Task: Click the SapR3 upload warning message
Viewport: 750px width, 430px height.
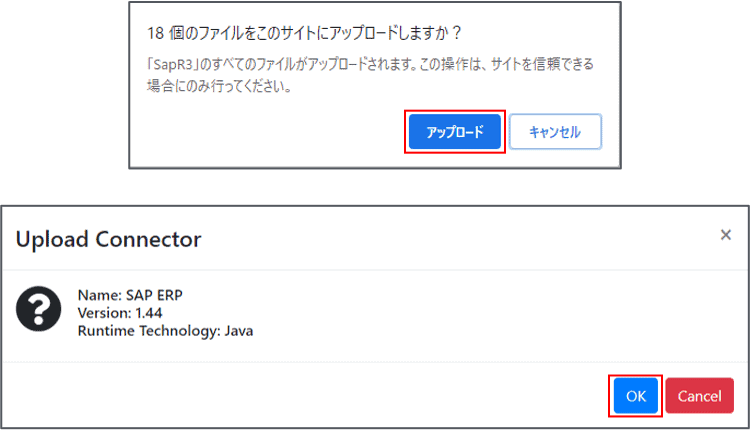Action: 370,75
